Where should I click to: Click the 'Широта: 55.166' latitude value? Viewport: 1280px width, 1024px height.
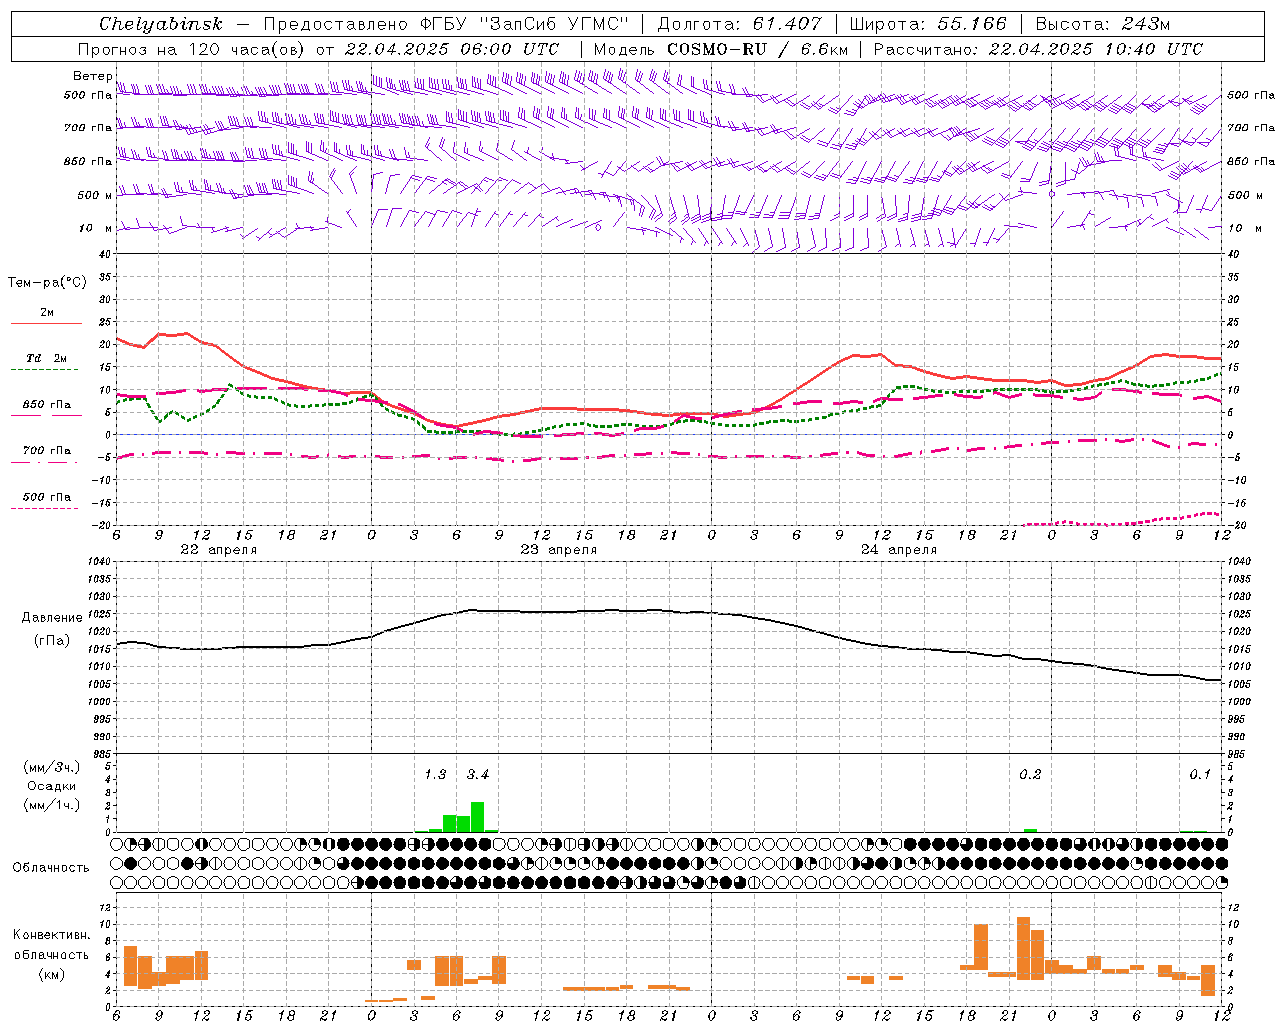tap(928, 24)
